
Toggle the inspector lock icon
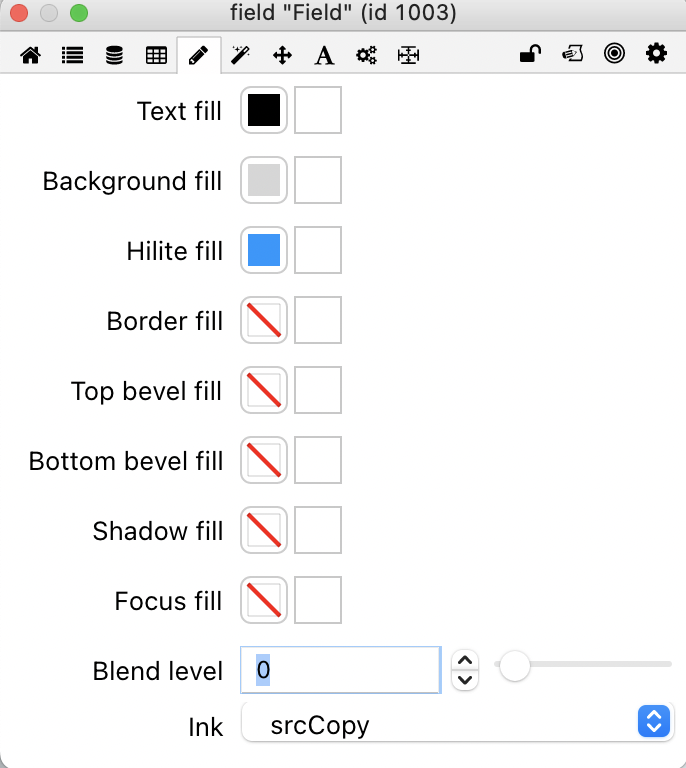[530, 55]
